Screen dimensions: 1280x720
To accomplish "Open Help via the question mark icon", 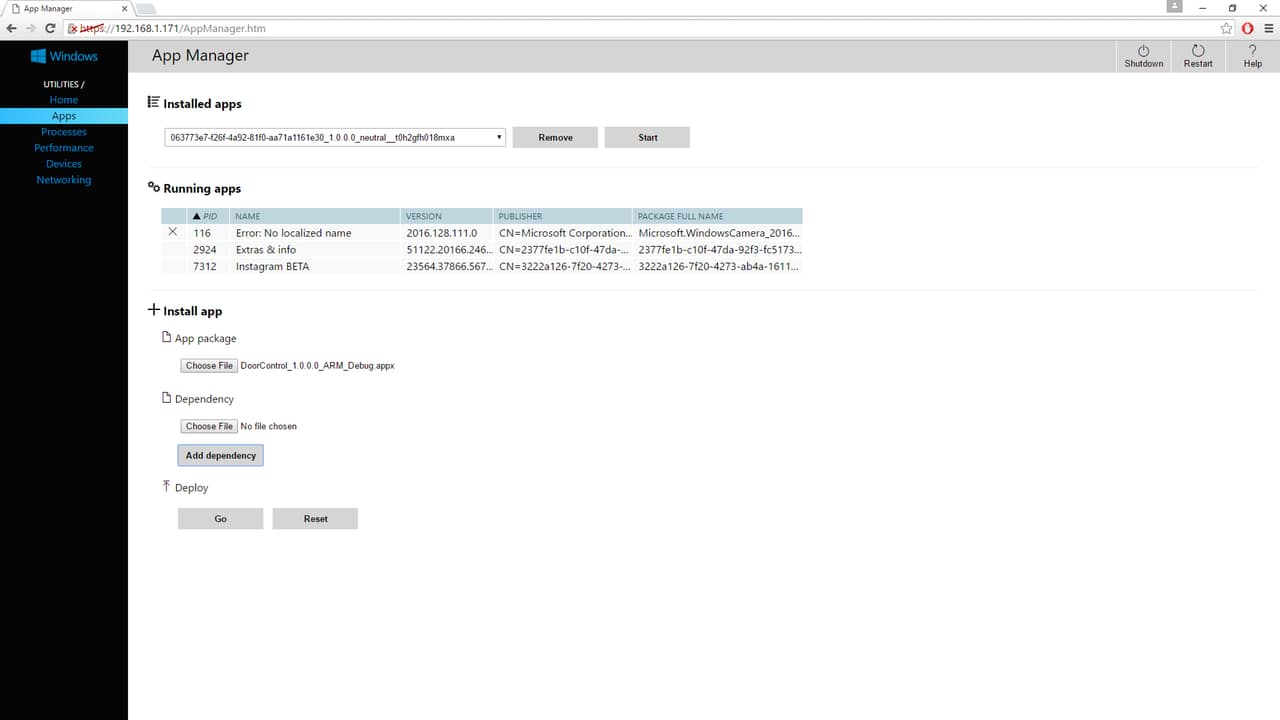I will [x=1252, y=50].
